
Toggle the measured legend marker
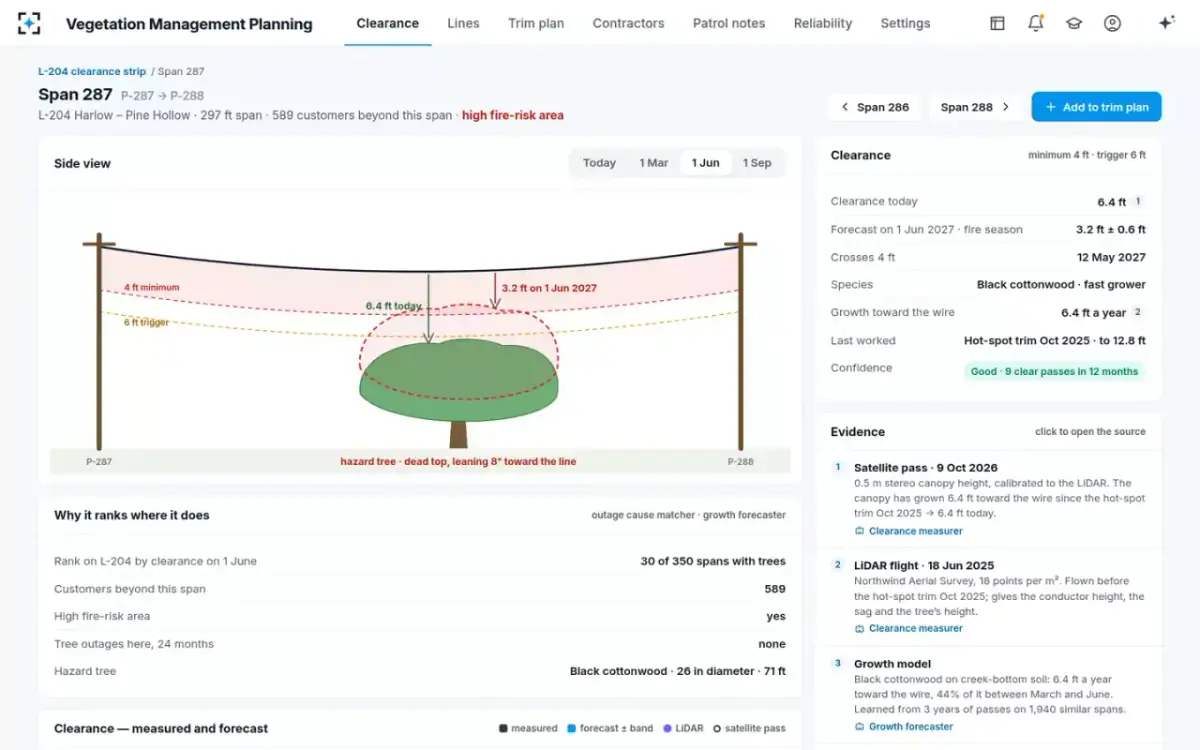pyautogui.click(x=503, y=728)
